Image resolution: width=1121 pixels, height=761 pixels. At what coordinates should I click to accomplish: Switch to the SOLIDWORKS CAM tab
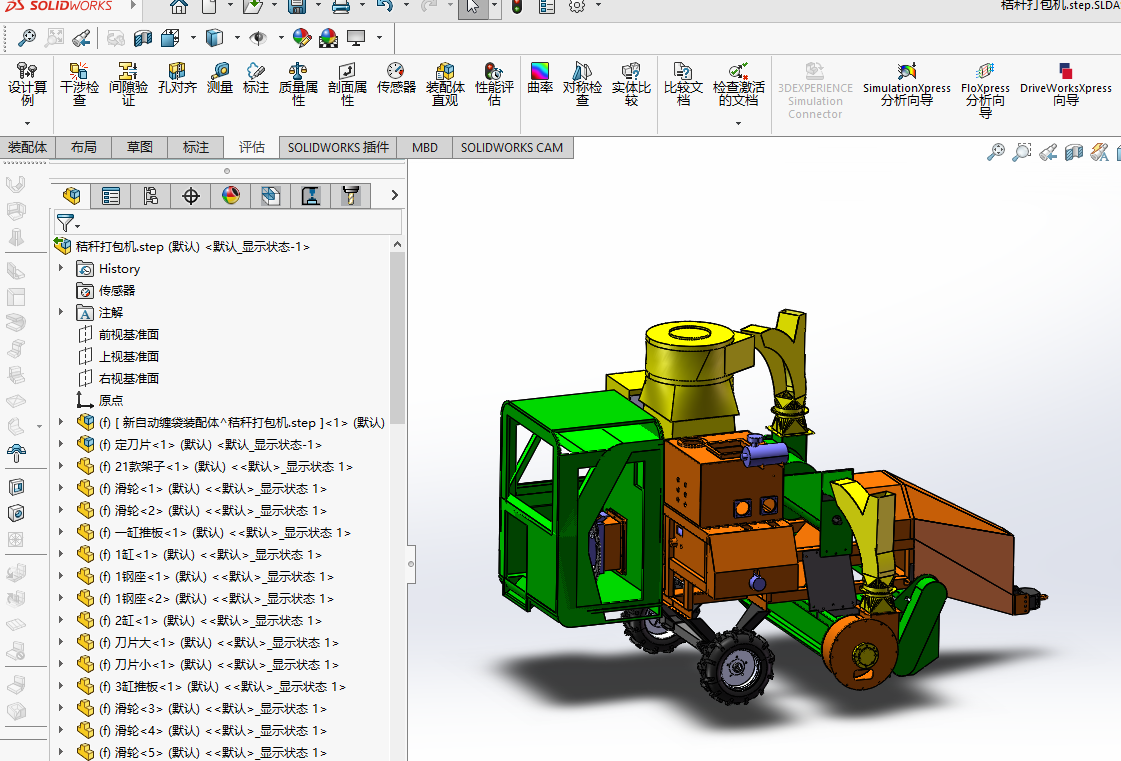[512, 147]
